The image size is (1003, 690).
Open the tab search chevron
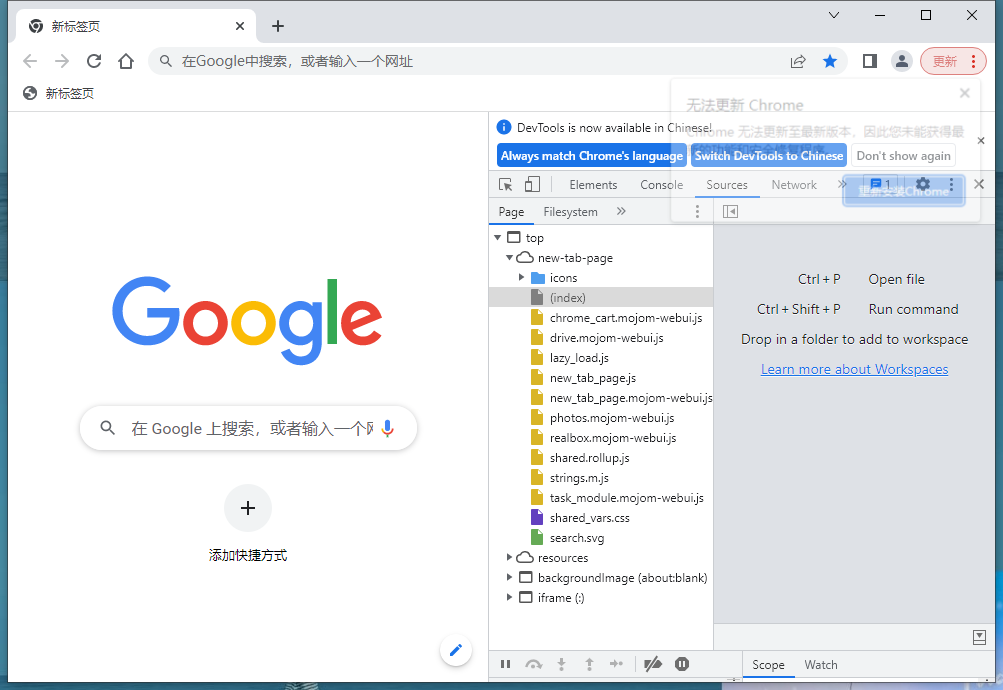click(x=833, y=15)
